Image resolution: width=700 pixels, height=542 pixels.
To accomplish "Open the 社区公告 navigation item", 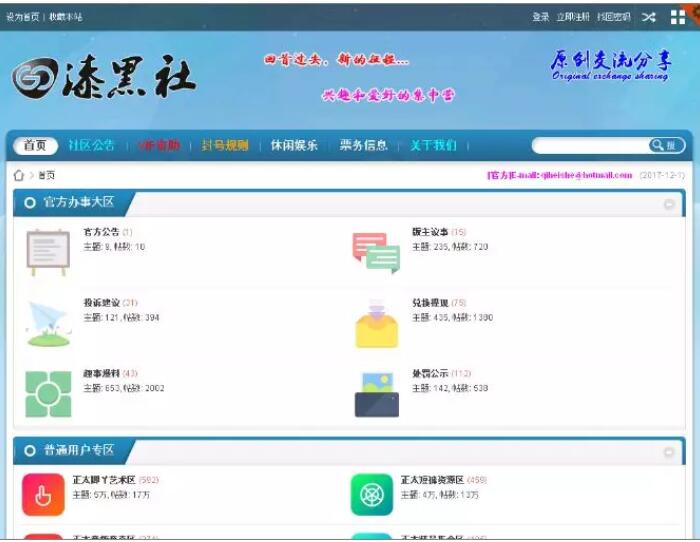I will 92,145.
